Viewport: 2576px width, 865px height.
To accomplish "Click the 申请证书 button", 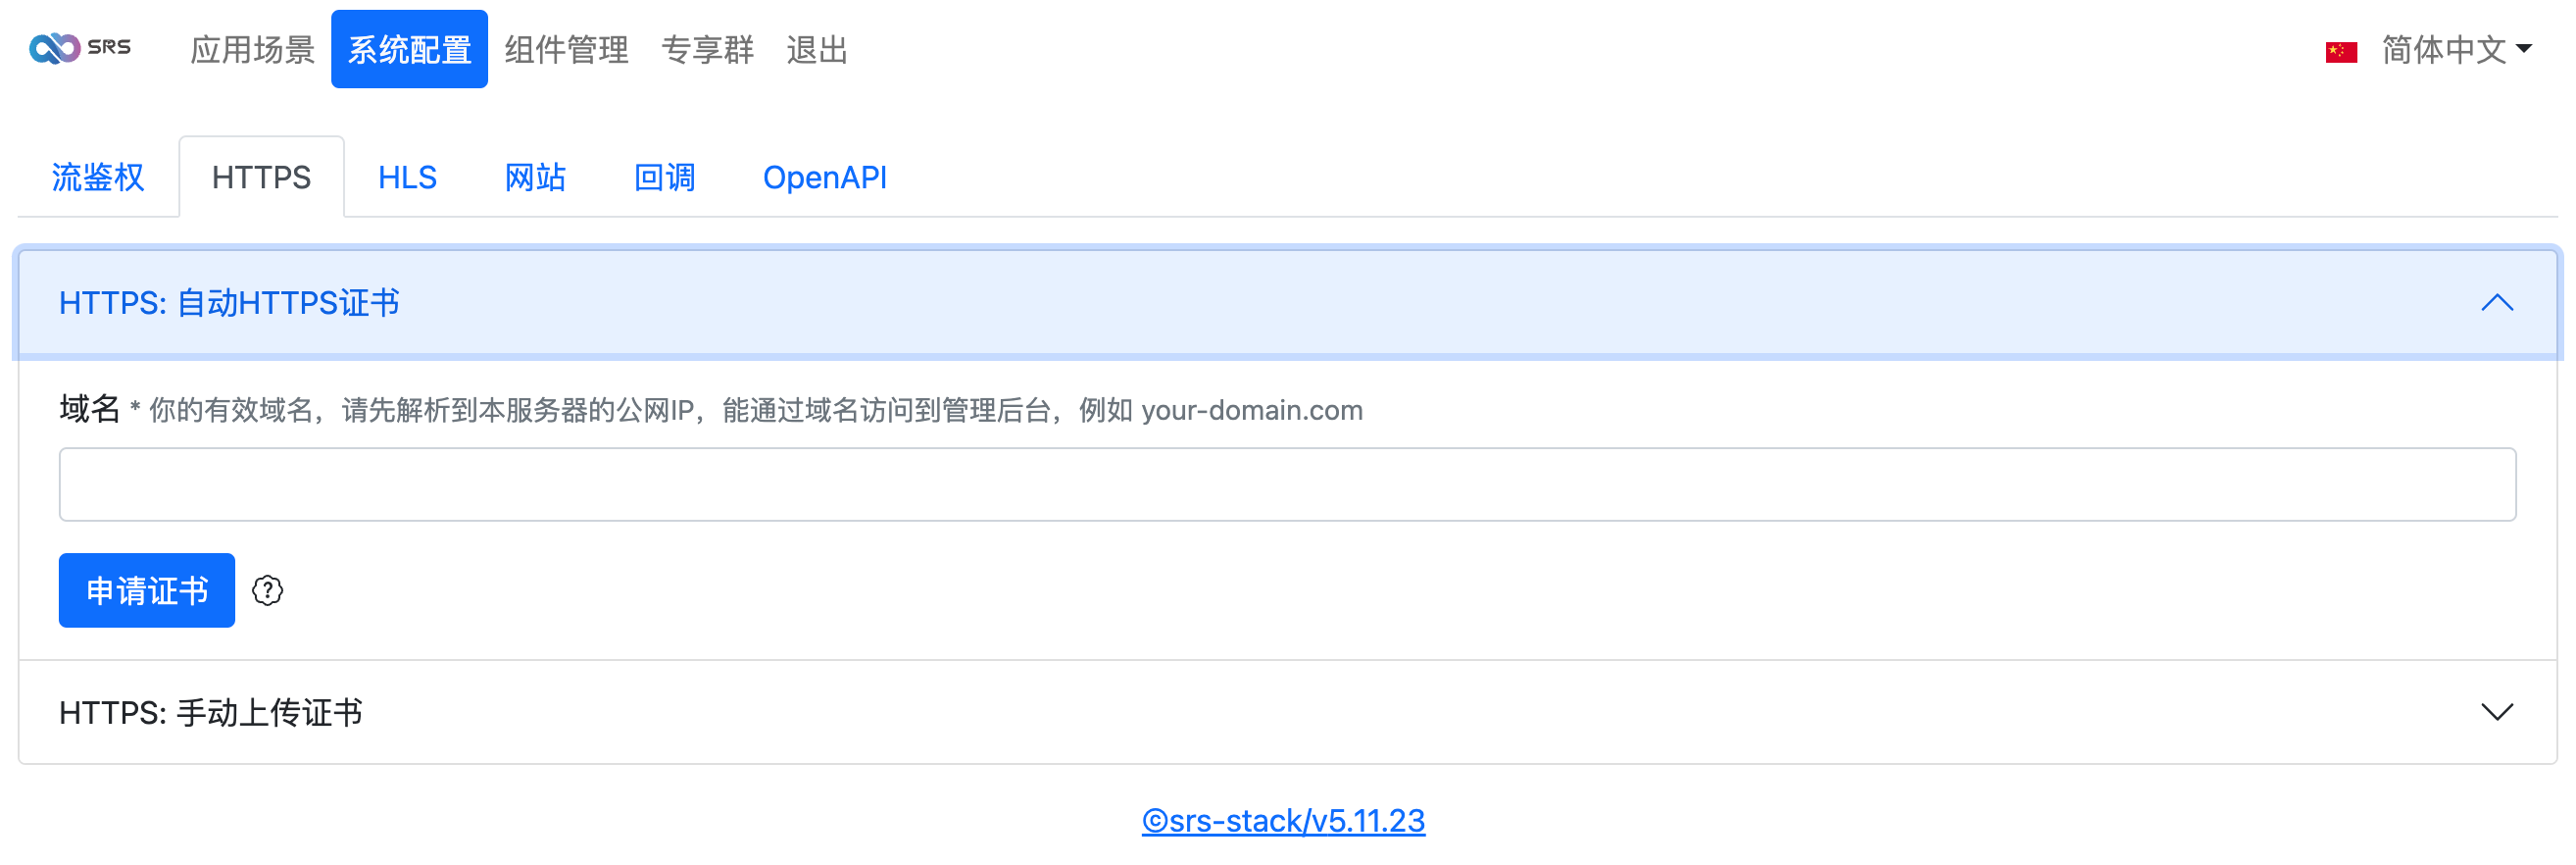I will click(x=147, y=591).
